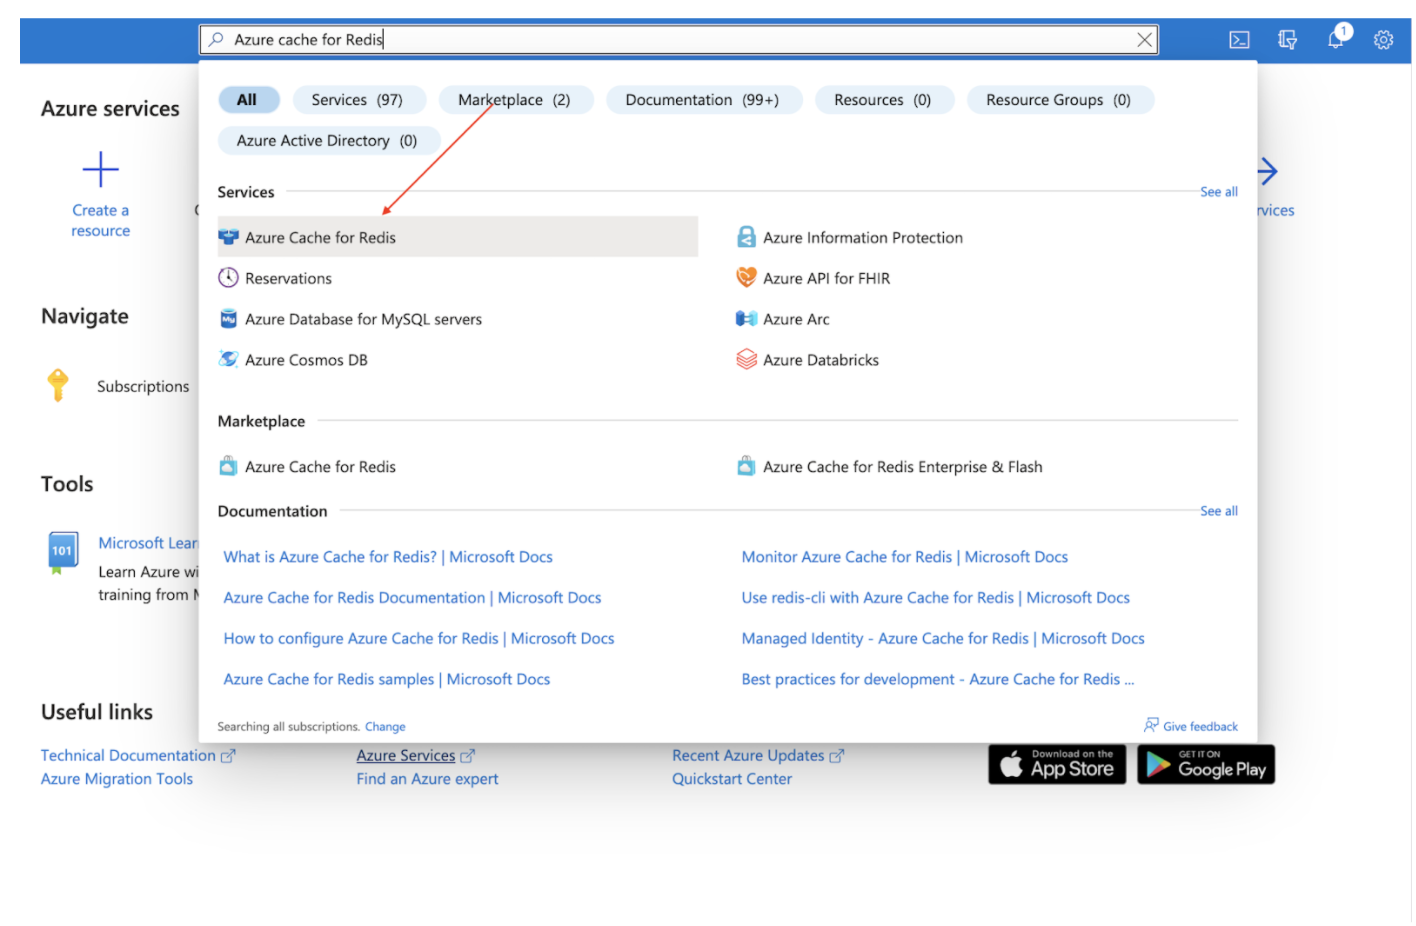Click the Reservations clock icon
Viewport: 1416px width, 926px height.
(x=228, y=278)
